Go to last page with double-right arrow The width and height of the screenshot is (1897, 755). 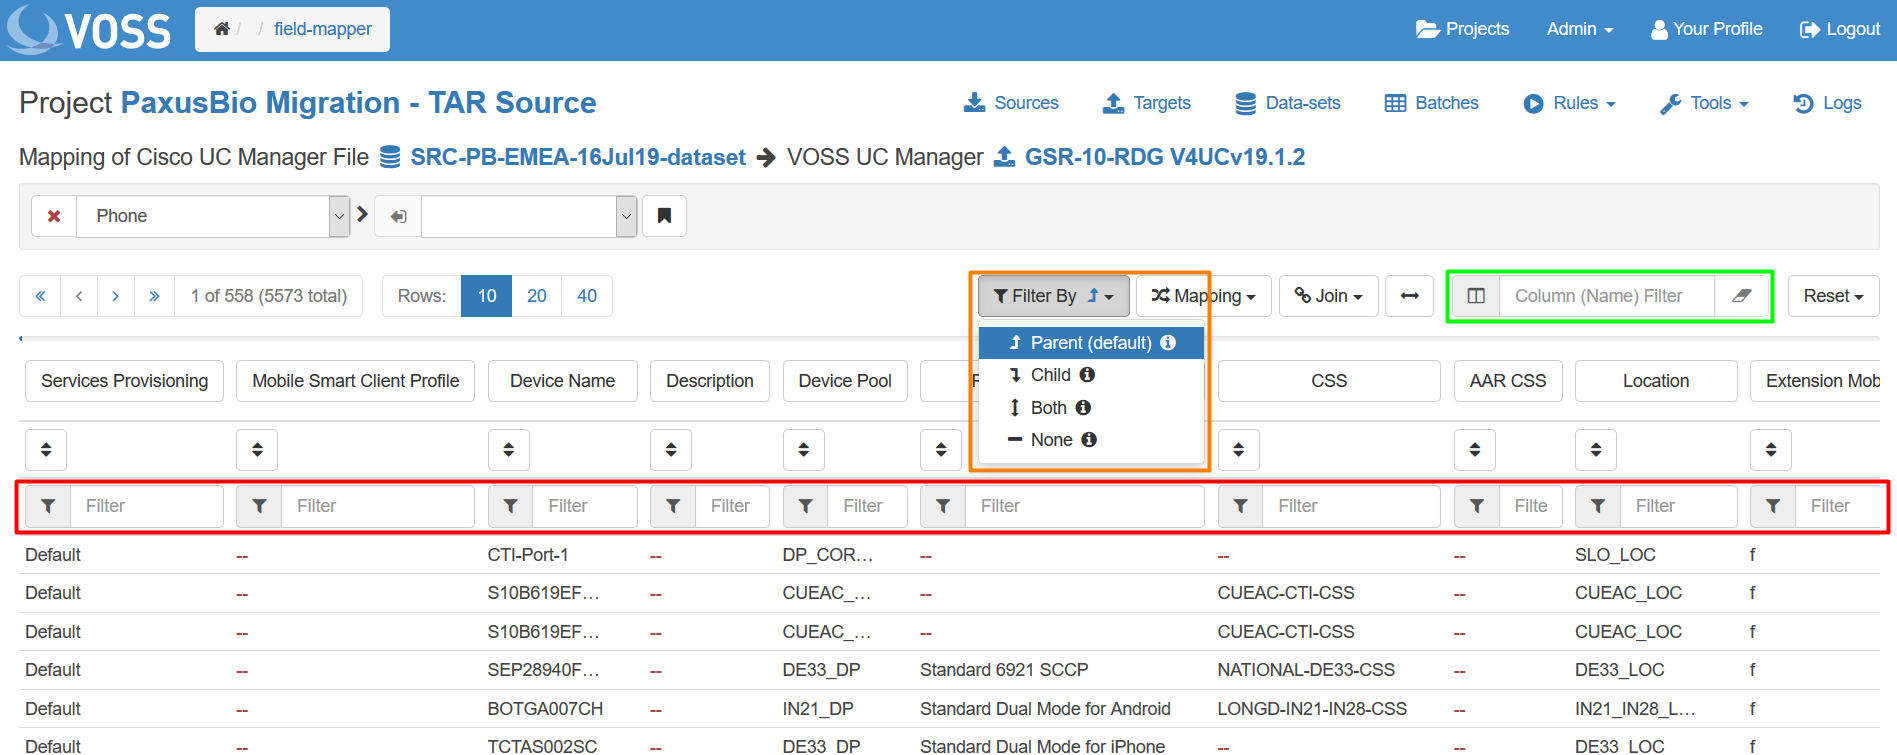pyautogui.click(x=154, y=296)
